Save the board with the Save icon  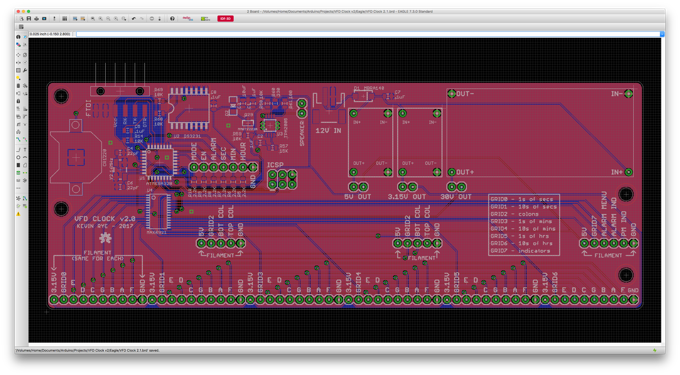pyautogui.click(x=29, y=19)
